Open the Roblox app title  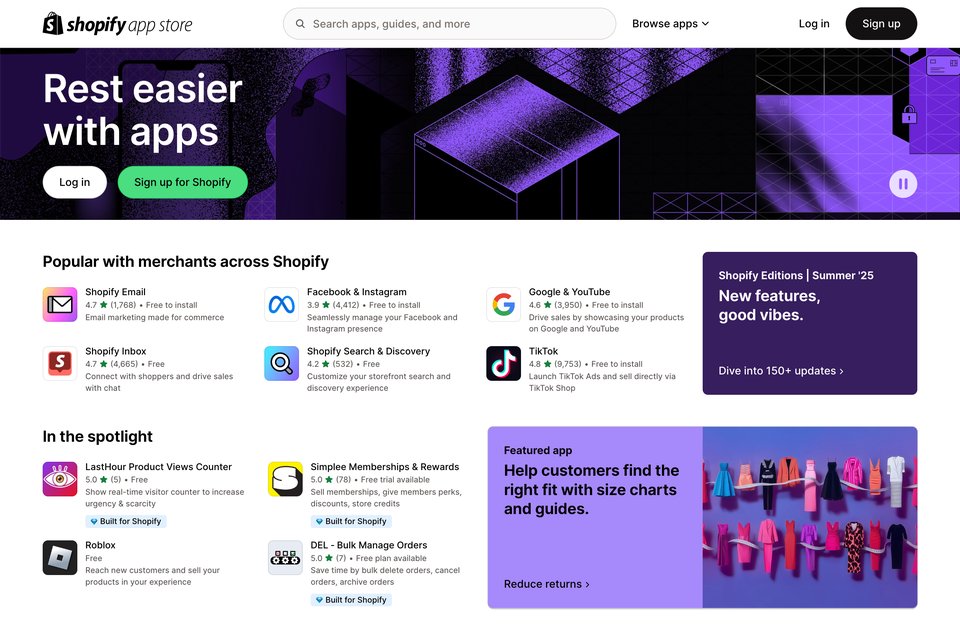pyautogui.click(x=100, y=545)
